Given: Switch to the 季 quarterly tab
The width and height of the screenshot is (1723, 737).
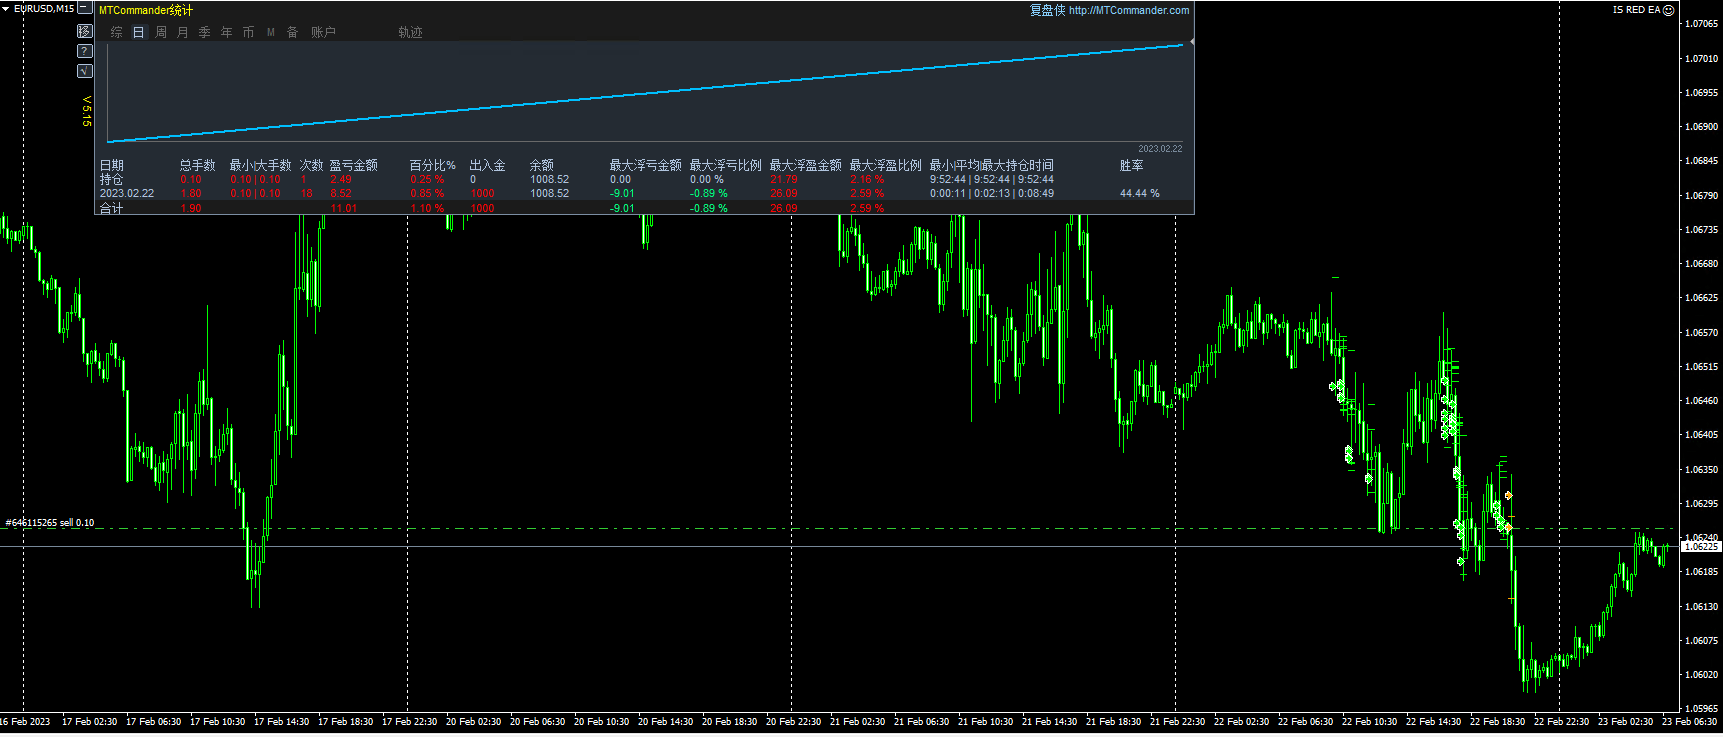Looking at the screenshot, I should (205, 32).
